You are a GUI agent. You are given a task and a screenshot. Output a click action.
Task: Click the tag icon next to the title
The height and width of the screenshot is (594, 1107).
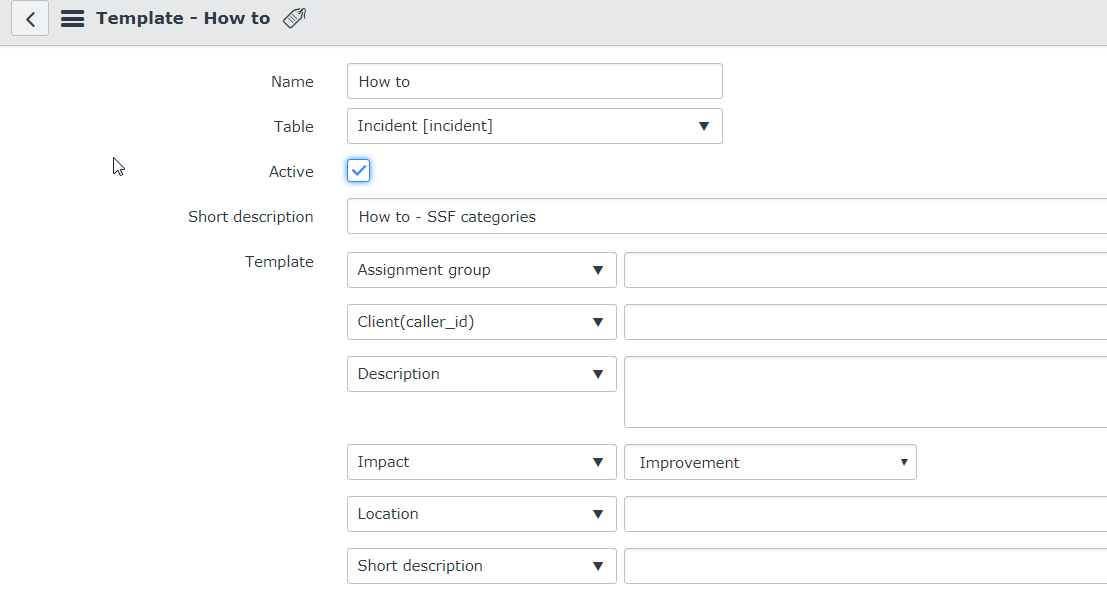[x=293, y=17]
